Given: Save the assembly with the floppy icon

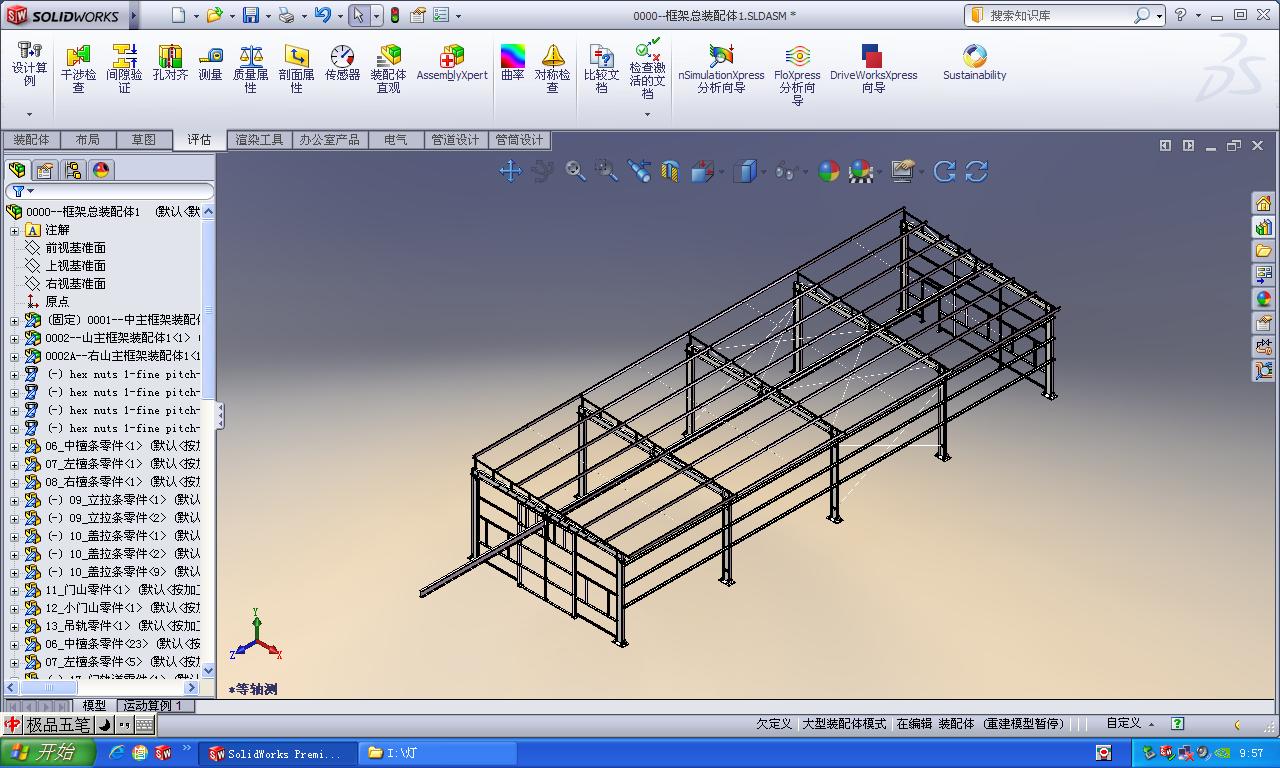Looking at the screenshot, I should coord(251,15).
